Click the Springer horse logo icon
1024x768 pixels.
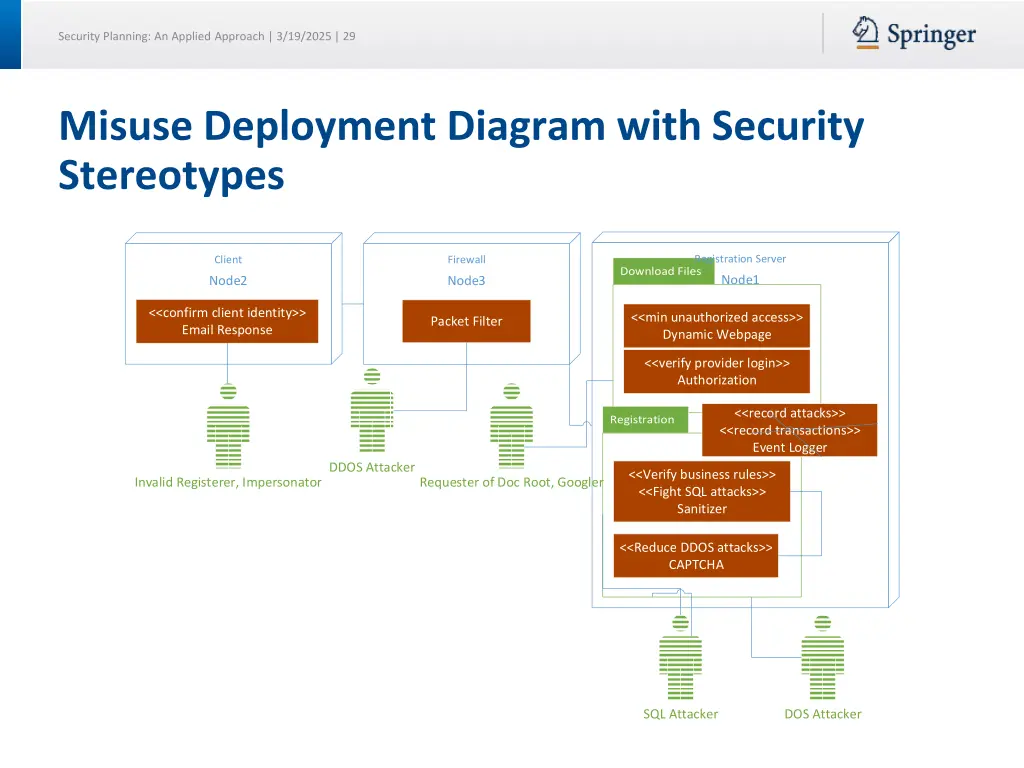point(865,33)
